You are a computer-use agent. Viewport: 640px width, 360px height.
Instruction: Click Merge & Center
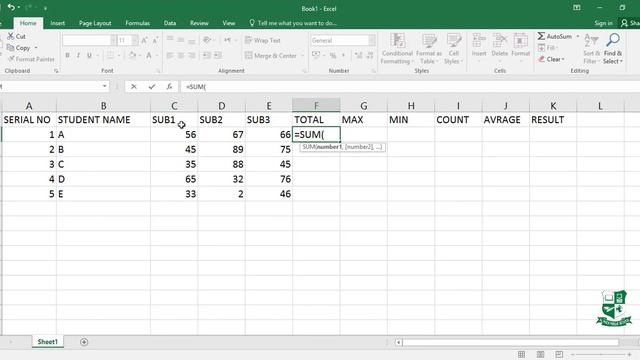pos(271,56)
